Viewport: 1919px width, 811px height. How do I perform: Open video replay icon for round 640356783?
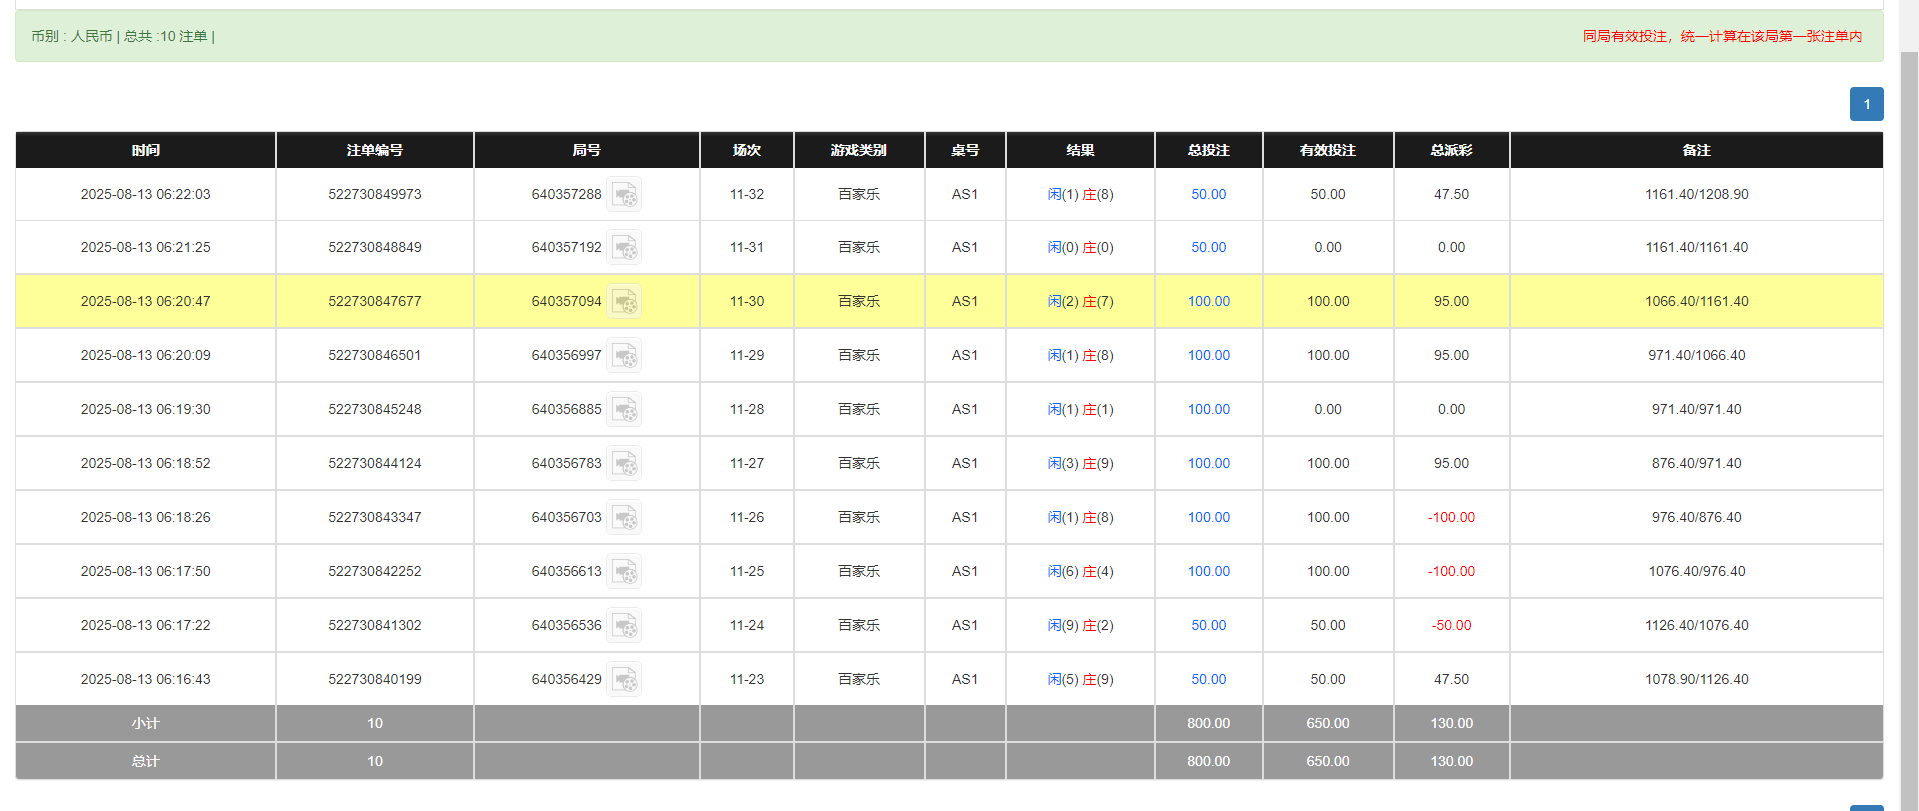[x=624, y=463]
